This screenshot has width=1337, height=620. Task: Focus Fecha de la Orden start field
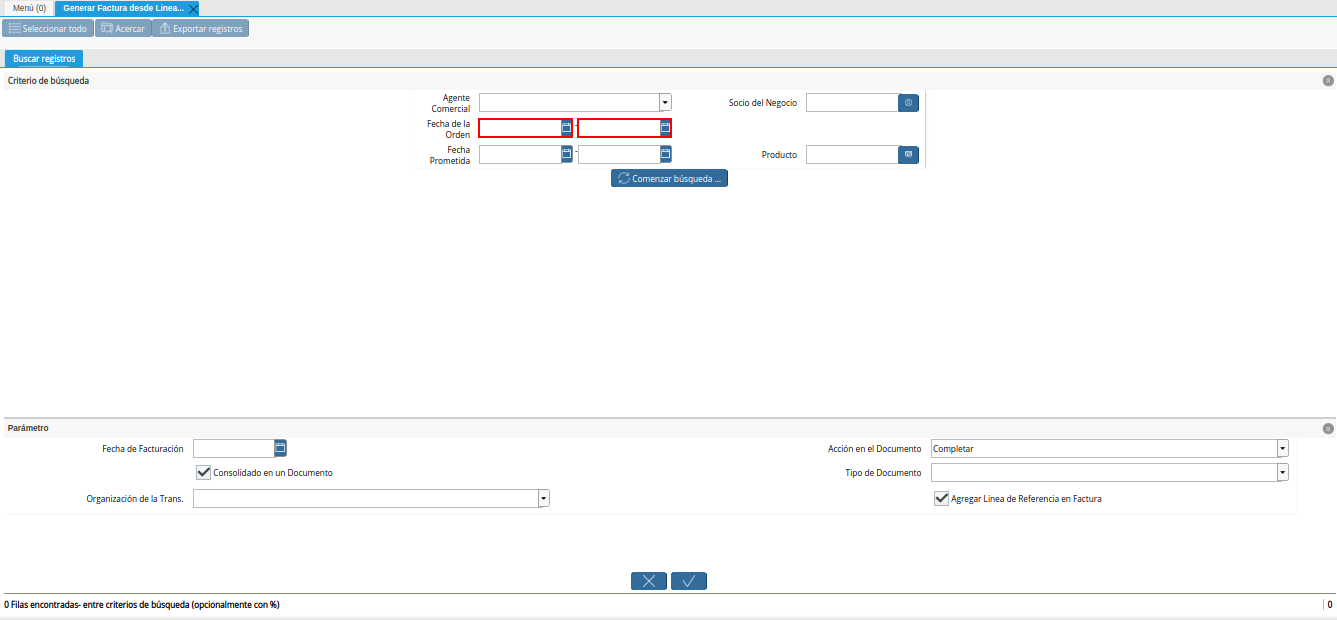[x=520, y=128]
